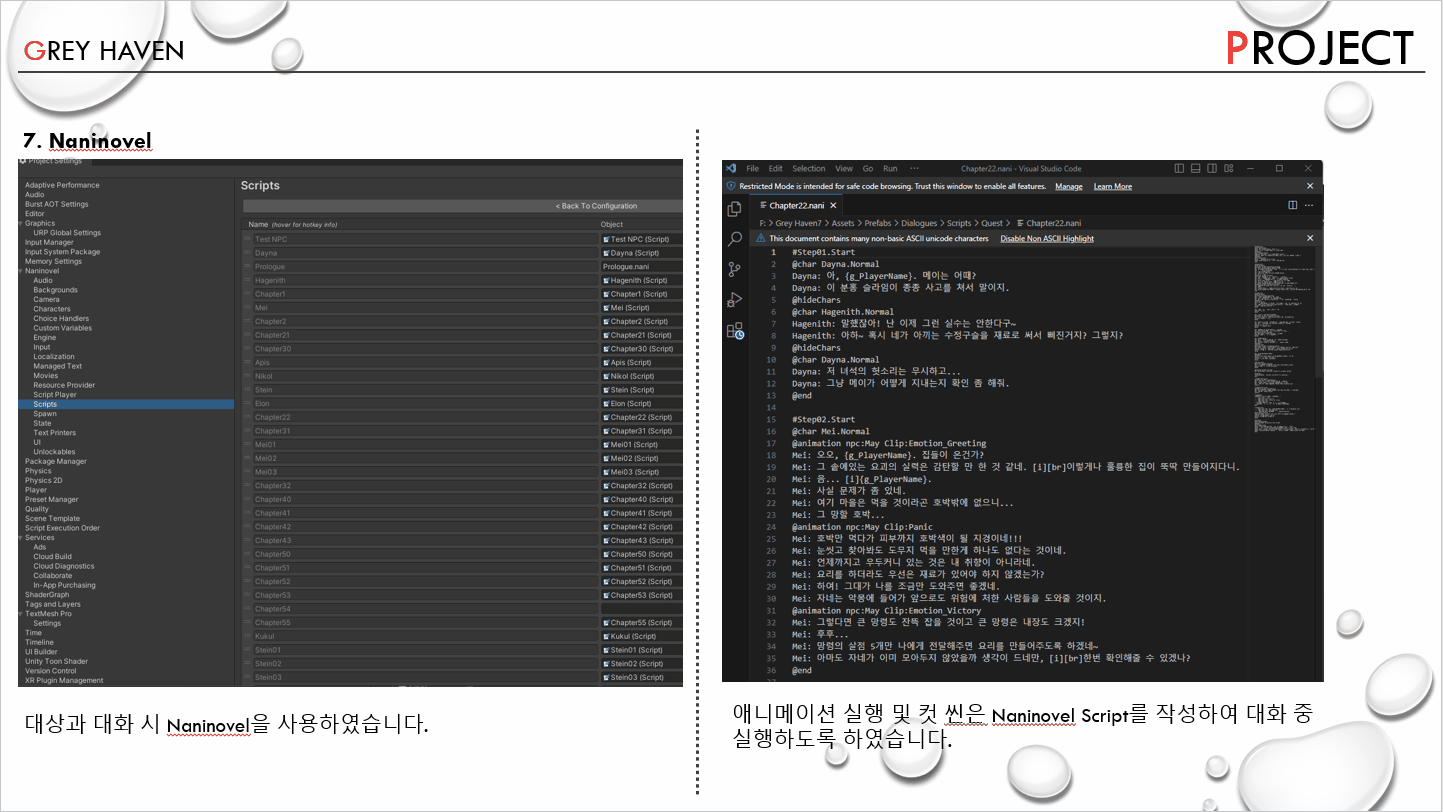
Task: Open View menu in VS Code
Action: pos(844,169)
